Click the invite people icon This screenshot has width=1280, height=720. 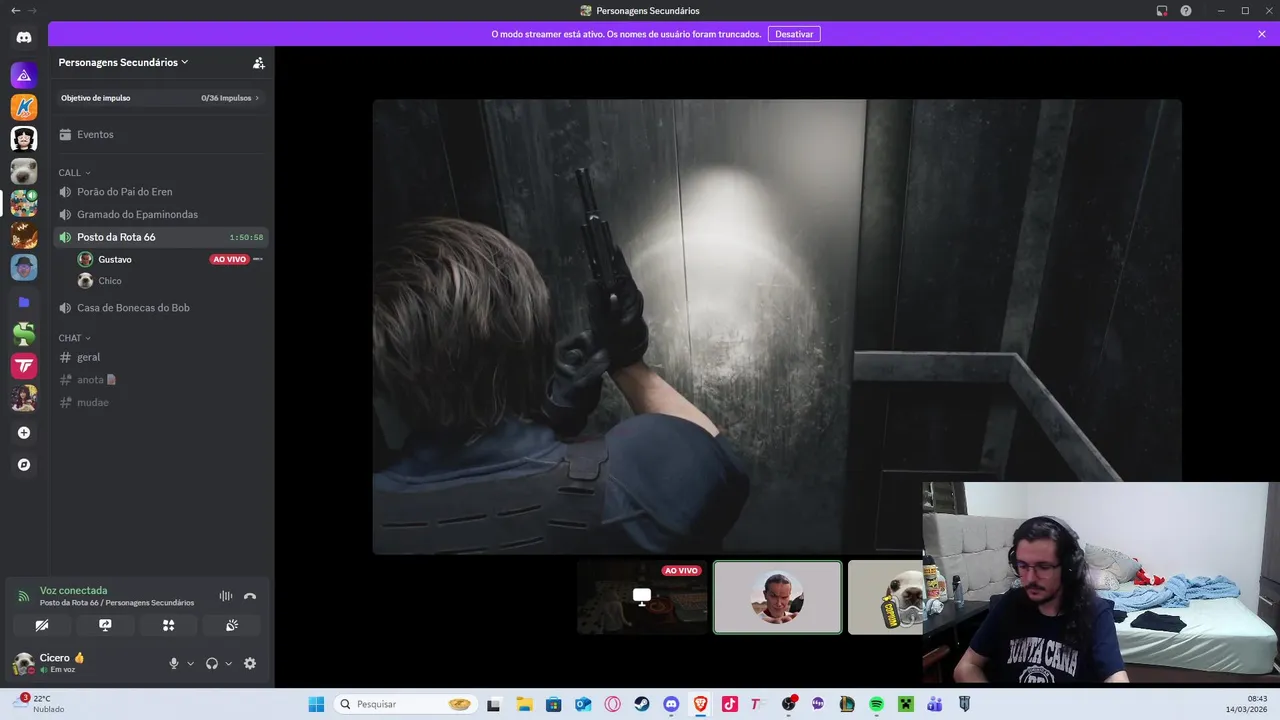coord(258,62)
